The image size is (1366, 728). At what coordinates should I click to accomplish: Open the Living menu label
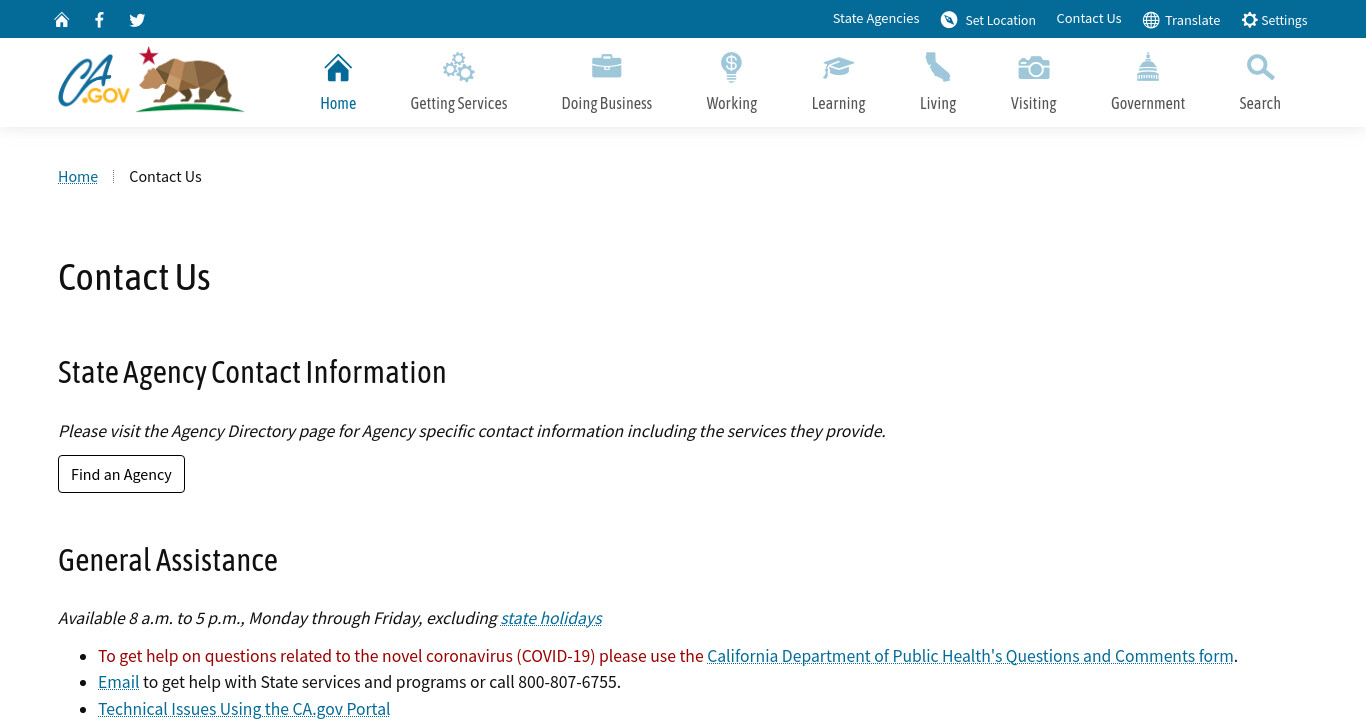point(938,103)
